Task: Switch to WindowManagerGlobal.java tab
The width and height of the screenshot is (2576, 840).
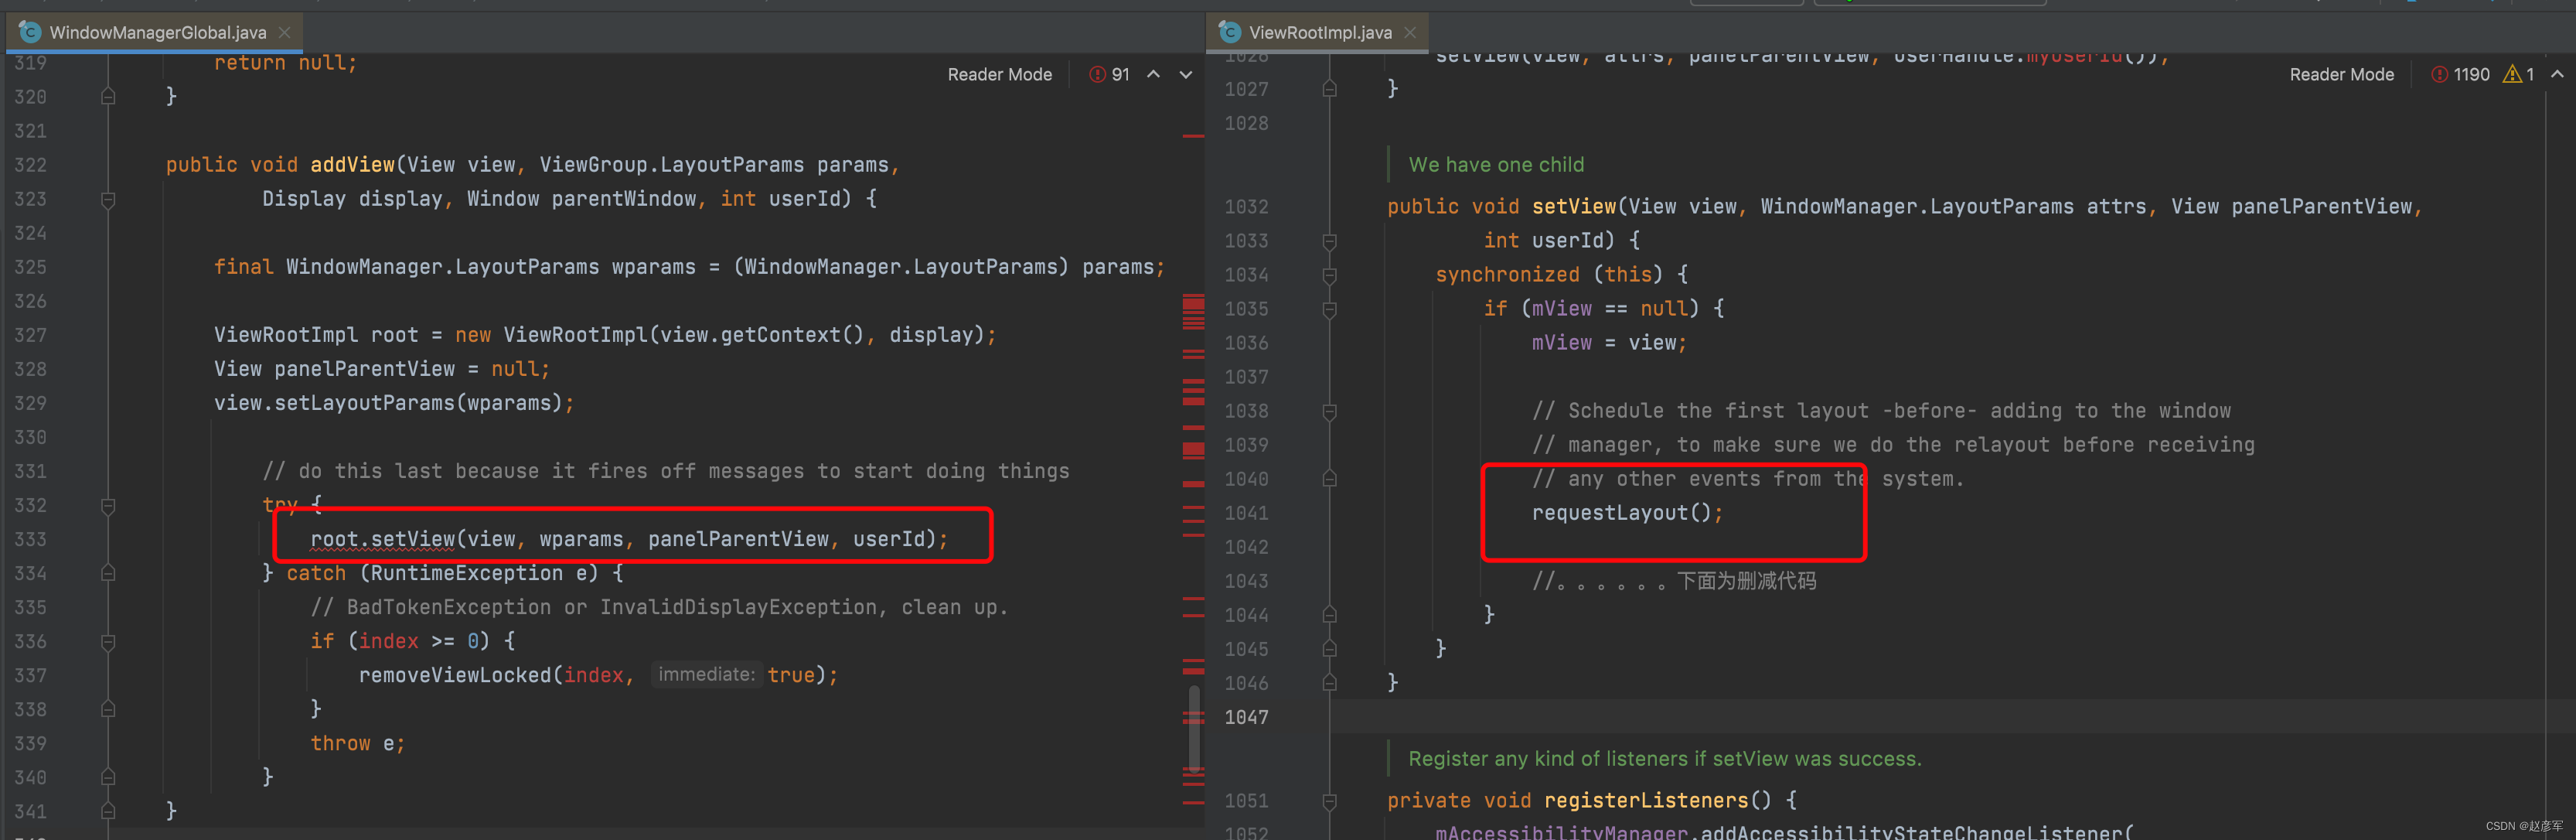Action: (157, 32)
